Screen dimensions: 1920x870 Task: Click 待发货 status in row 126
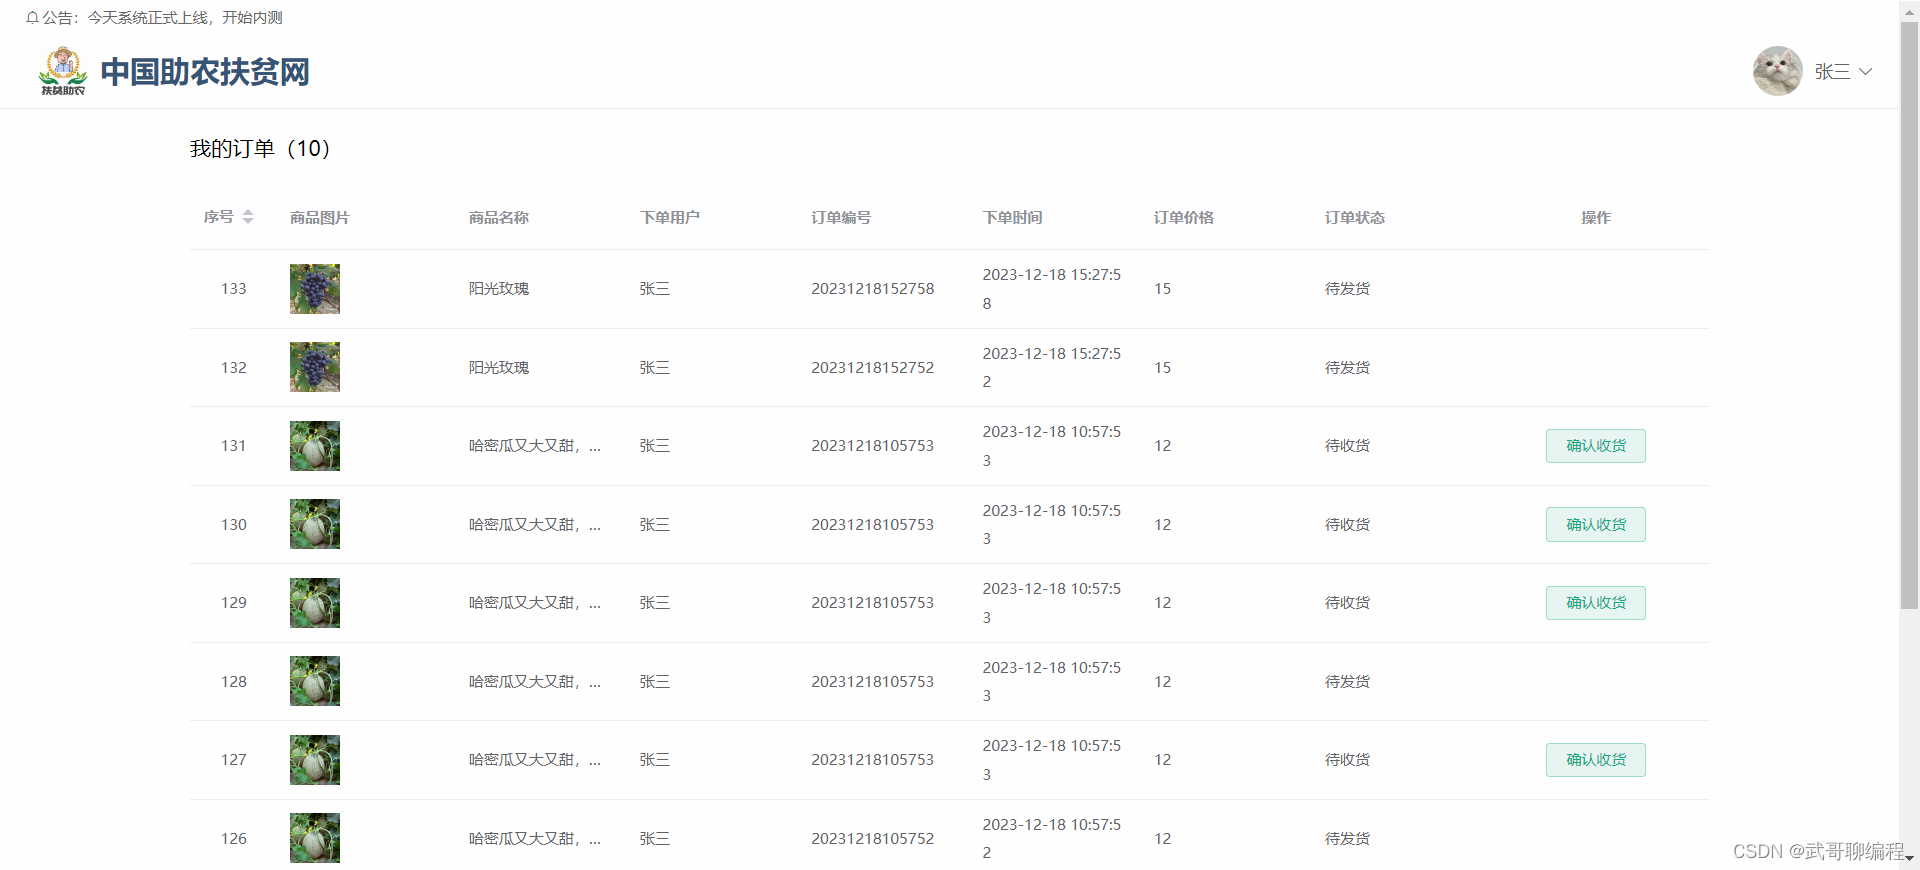(x=1347, y=839)
